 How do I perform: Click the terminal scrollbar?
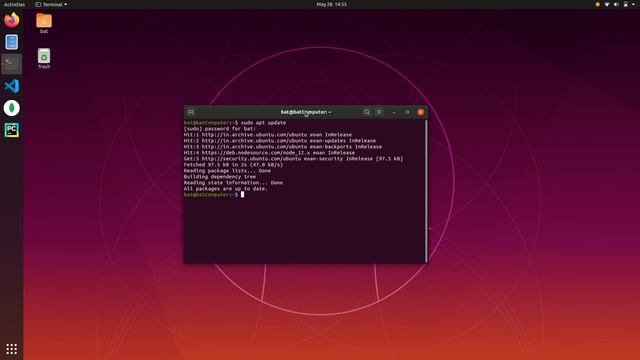(x=426, y=191)
